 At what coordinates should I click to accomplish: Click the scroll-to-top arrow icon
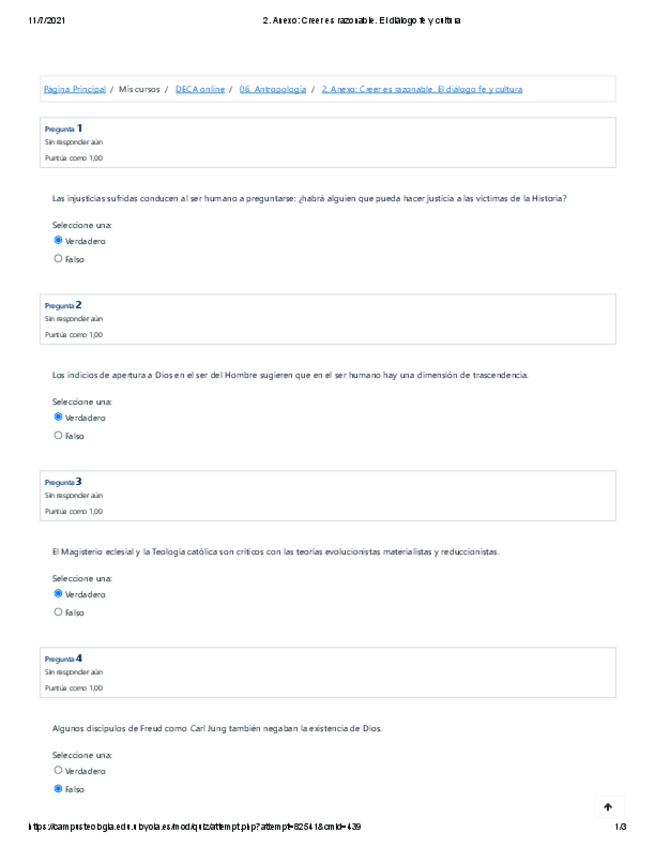pos(608,807)
